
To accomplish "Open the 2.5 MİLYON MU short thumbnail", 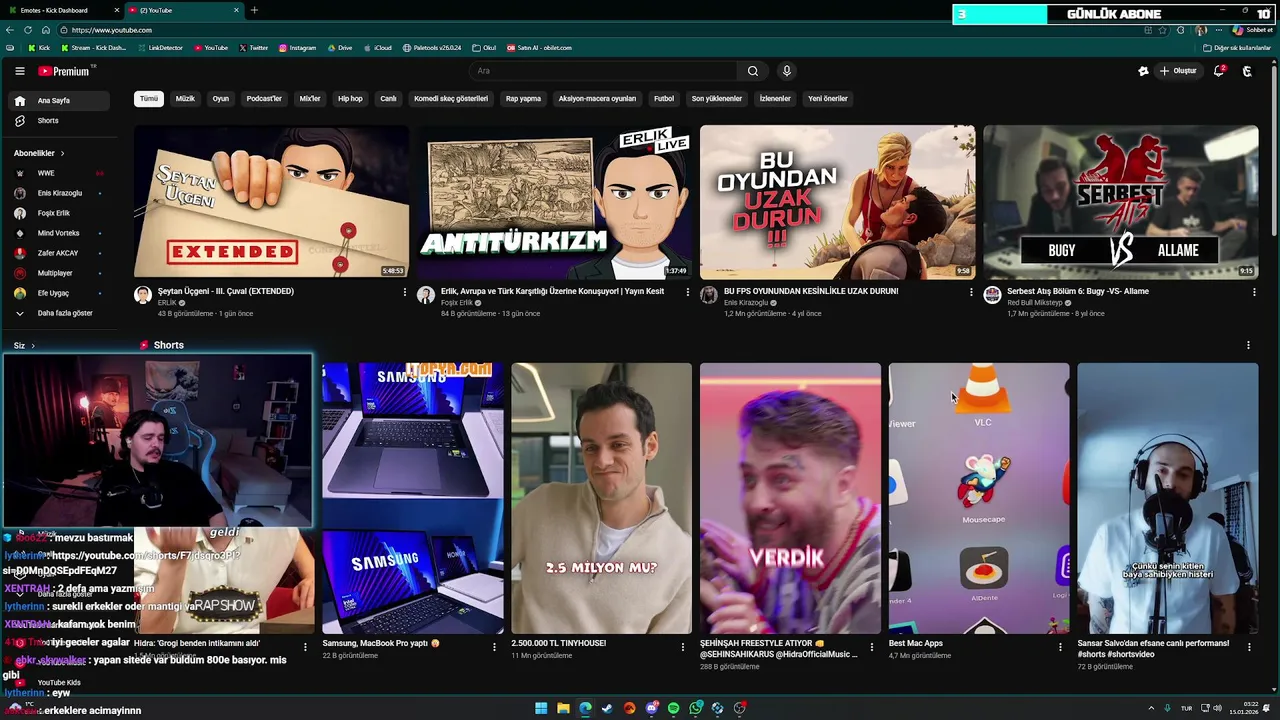I will [x=601, y=498].
